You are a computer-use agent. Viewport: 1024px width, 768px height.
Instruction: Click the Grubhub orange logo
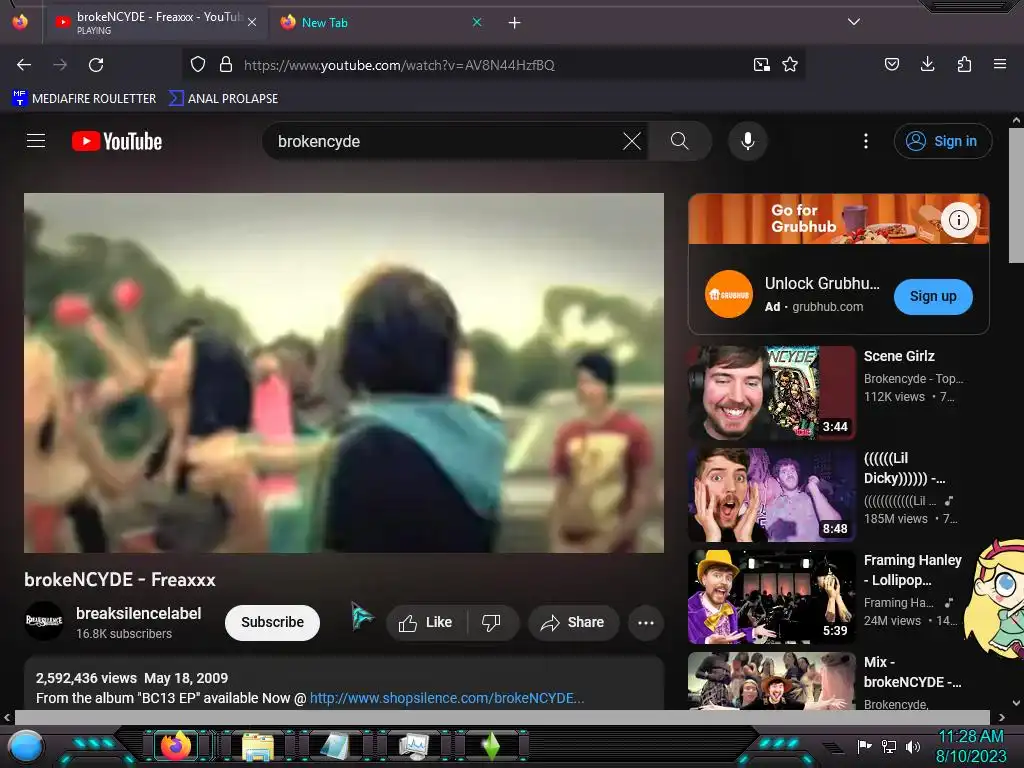tap(729, 295)
